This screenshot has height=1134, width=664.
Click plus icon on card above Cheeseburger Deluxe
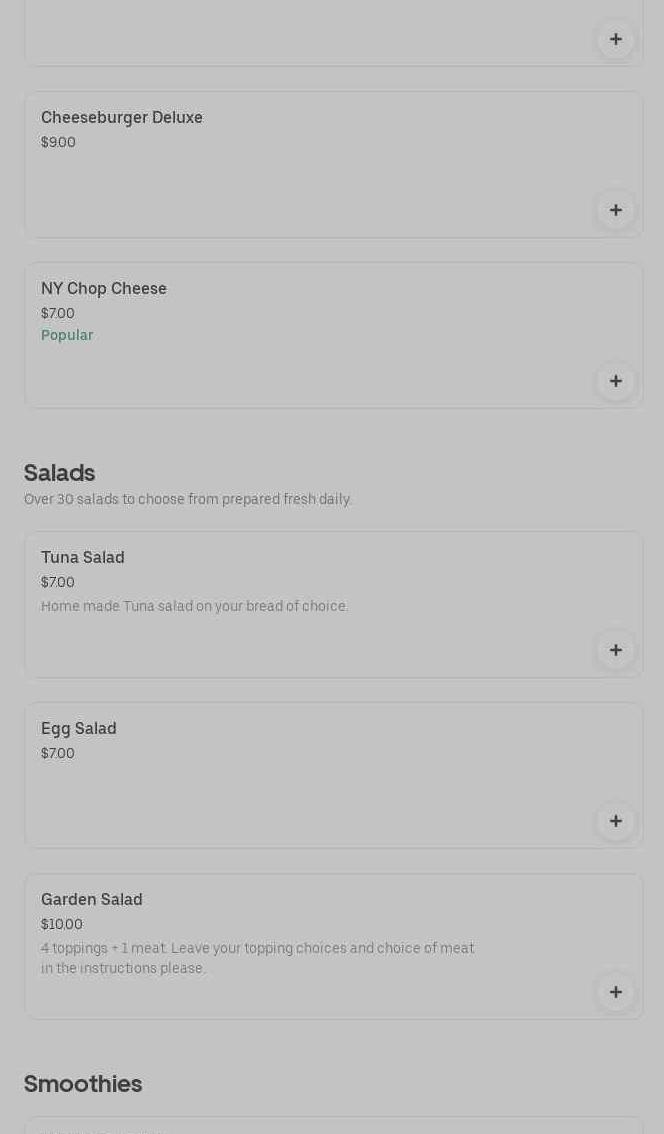tap(616, 39)
